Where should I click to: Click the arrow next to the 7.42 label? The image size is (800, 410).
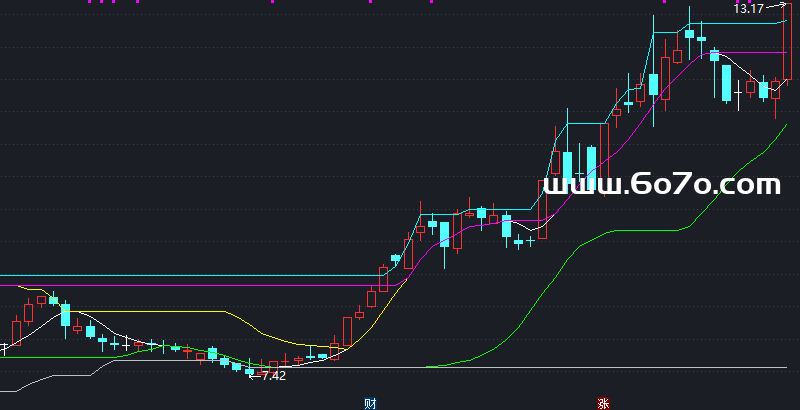(253, 376)
